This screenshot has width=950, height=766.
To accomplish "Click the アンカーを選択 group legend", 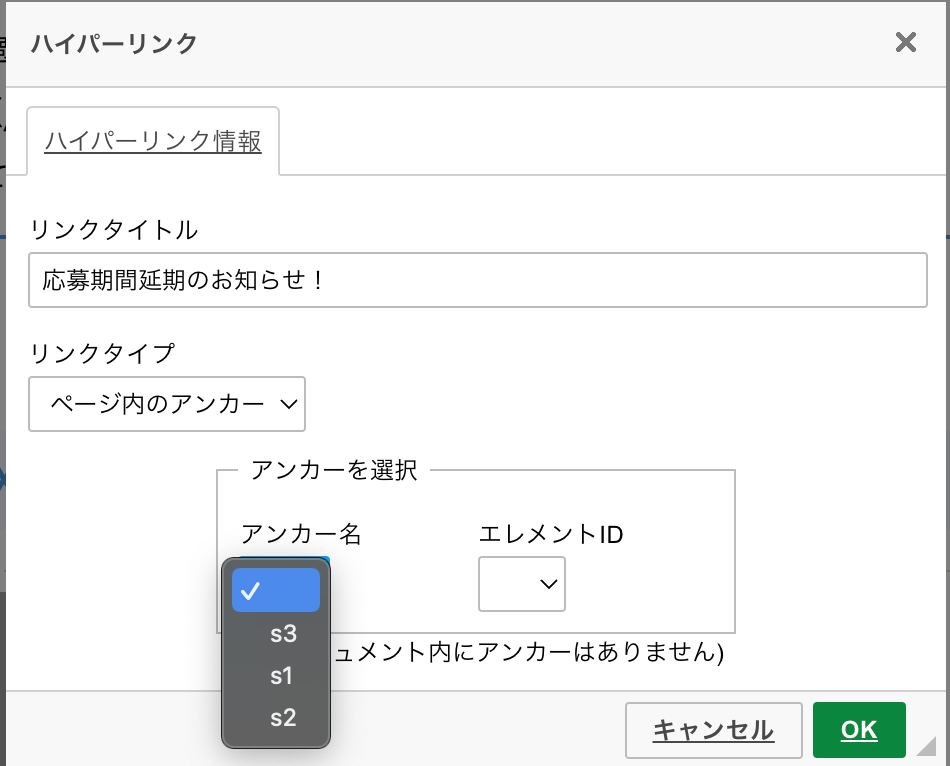I will click(333, 470).
